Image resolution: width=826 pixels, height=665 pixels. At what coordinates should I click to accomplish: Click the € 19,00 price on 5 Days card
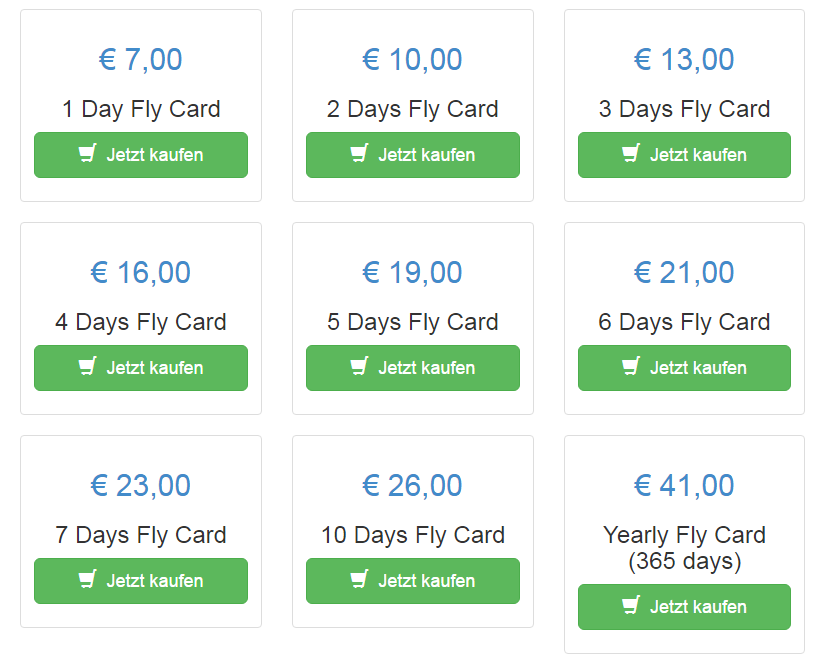tap(412, 272)
